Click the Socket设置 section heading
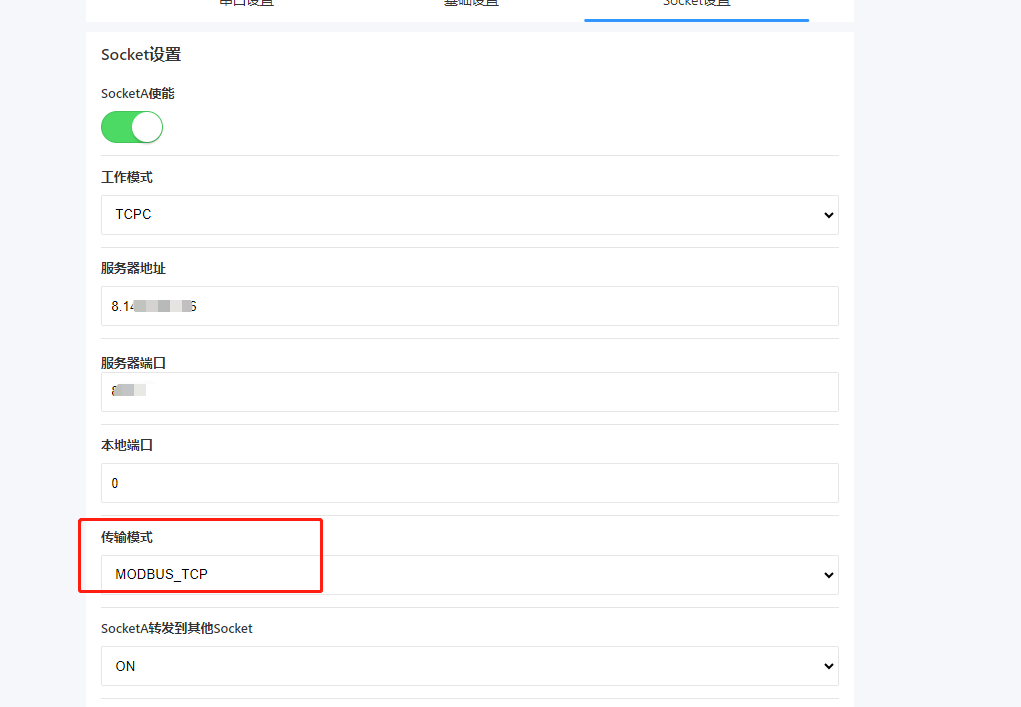 (x=141, y=55)
